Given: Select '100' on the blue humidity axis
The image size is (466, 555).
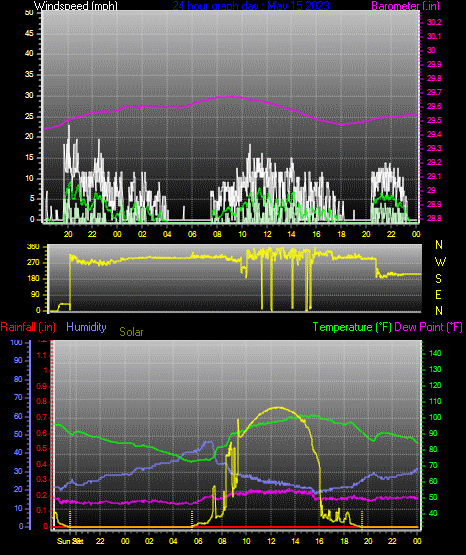Looking at the screenshot, I should (17, 342).
